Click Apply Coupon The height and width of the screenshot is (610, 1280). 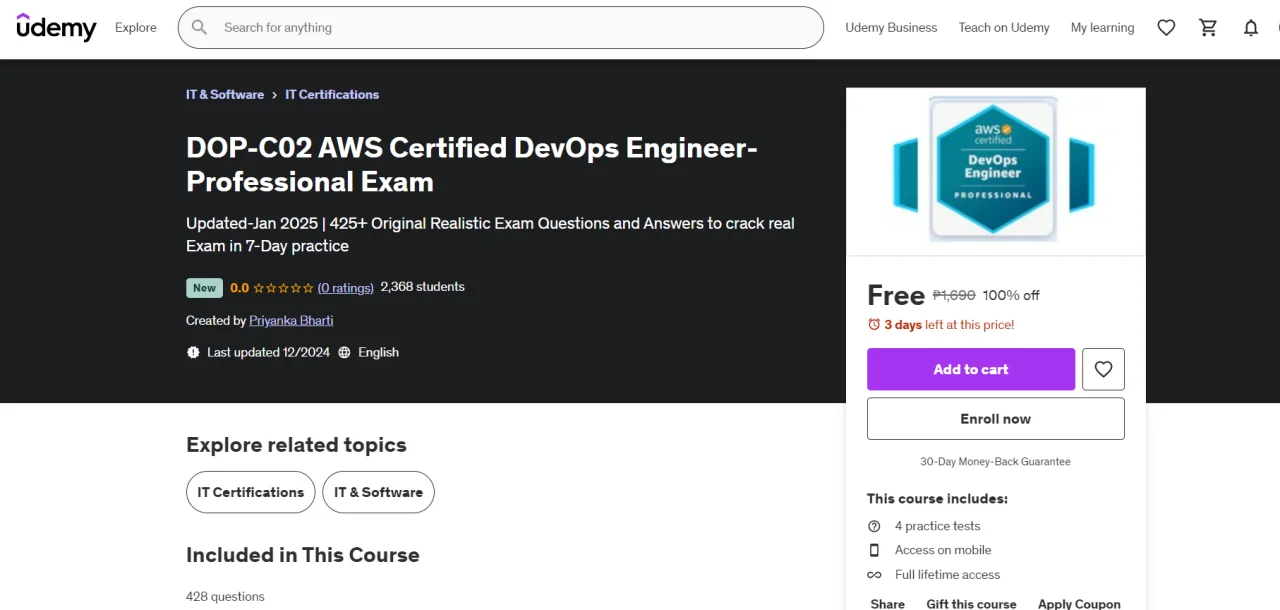point(1079,604)
